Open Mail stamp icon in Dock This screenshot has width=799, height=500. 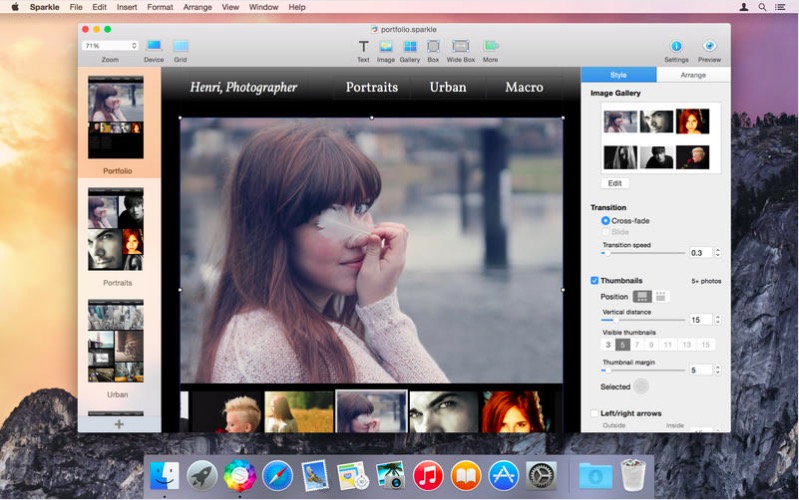click(315, 476)
